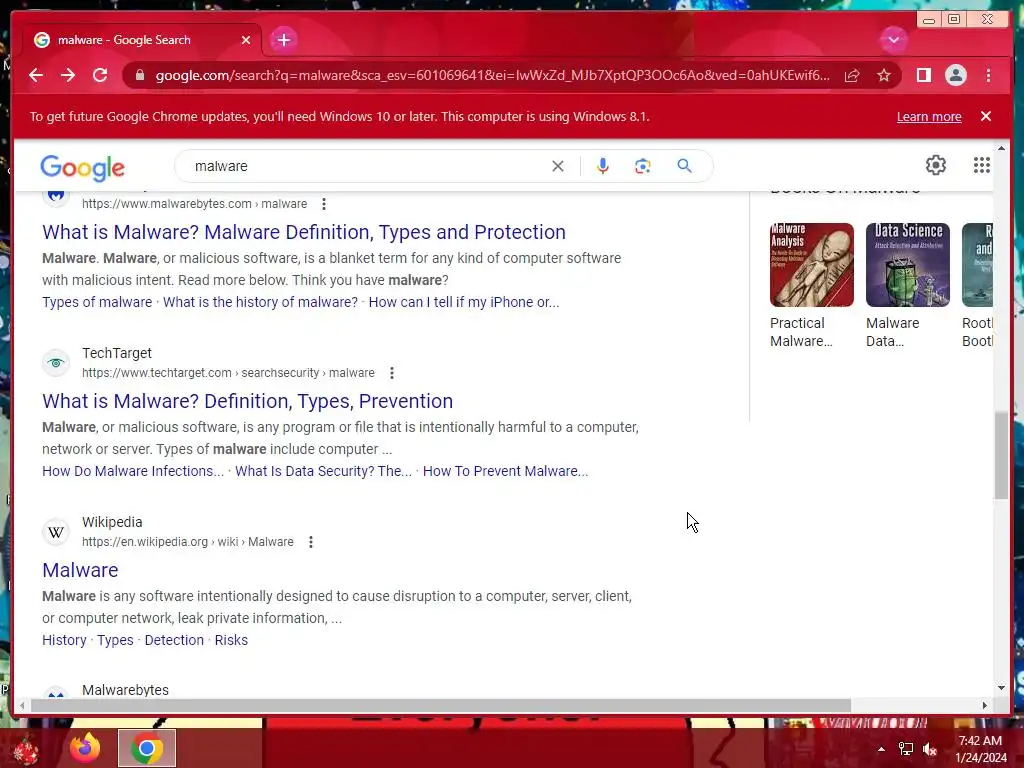Open the Google apps grid

click(x=982, y=165)
